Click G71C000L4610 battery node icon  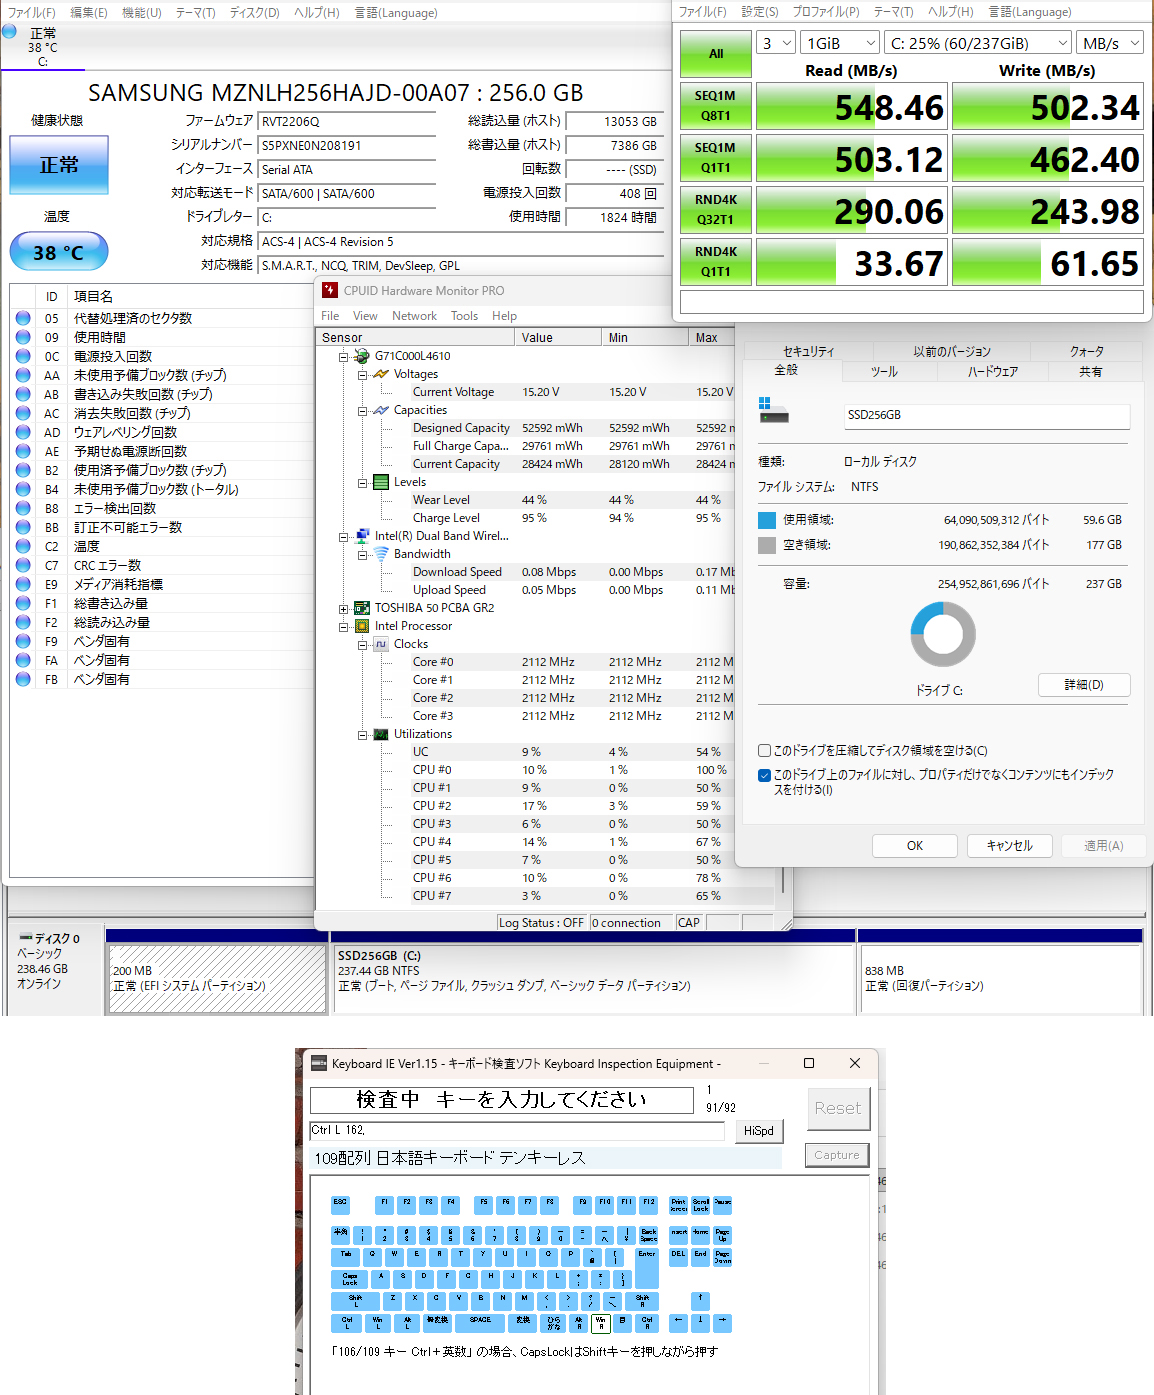[x=362, y=356]
